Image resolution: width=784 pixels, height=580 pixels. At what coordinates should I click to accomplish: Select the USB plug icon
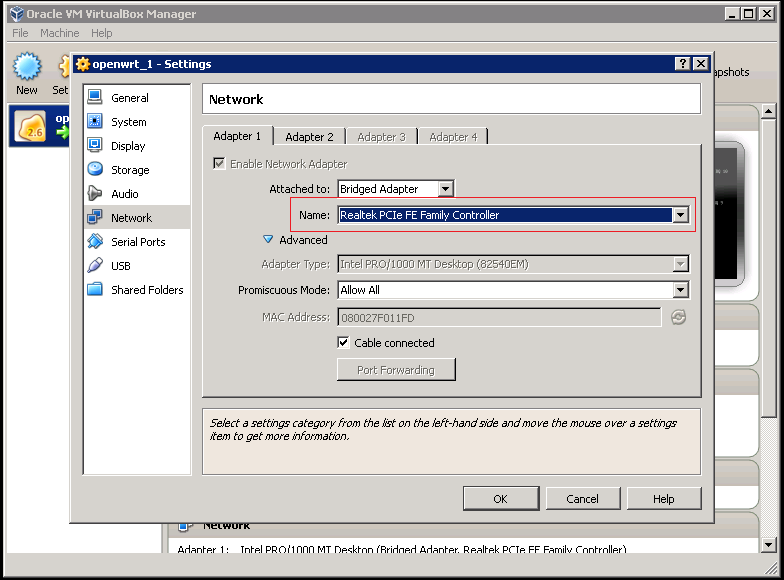pos(94,265)
